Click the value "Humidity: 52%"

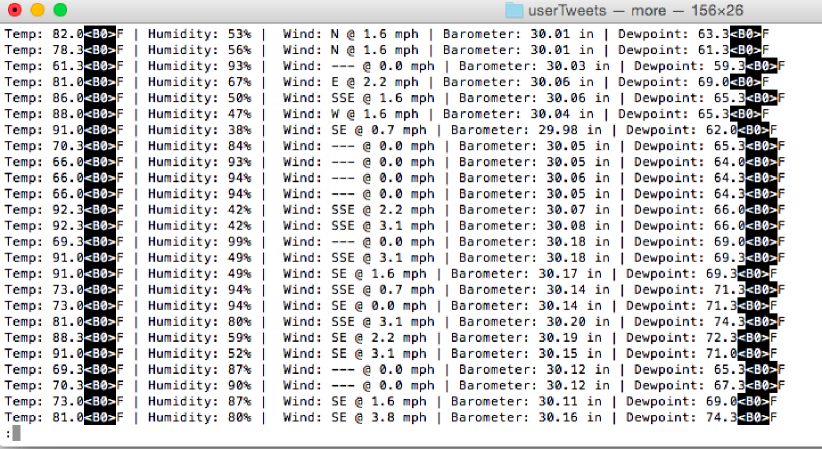[x=199, y=354]
